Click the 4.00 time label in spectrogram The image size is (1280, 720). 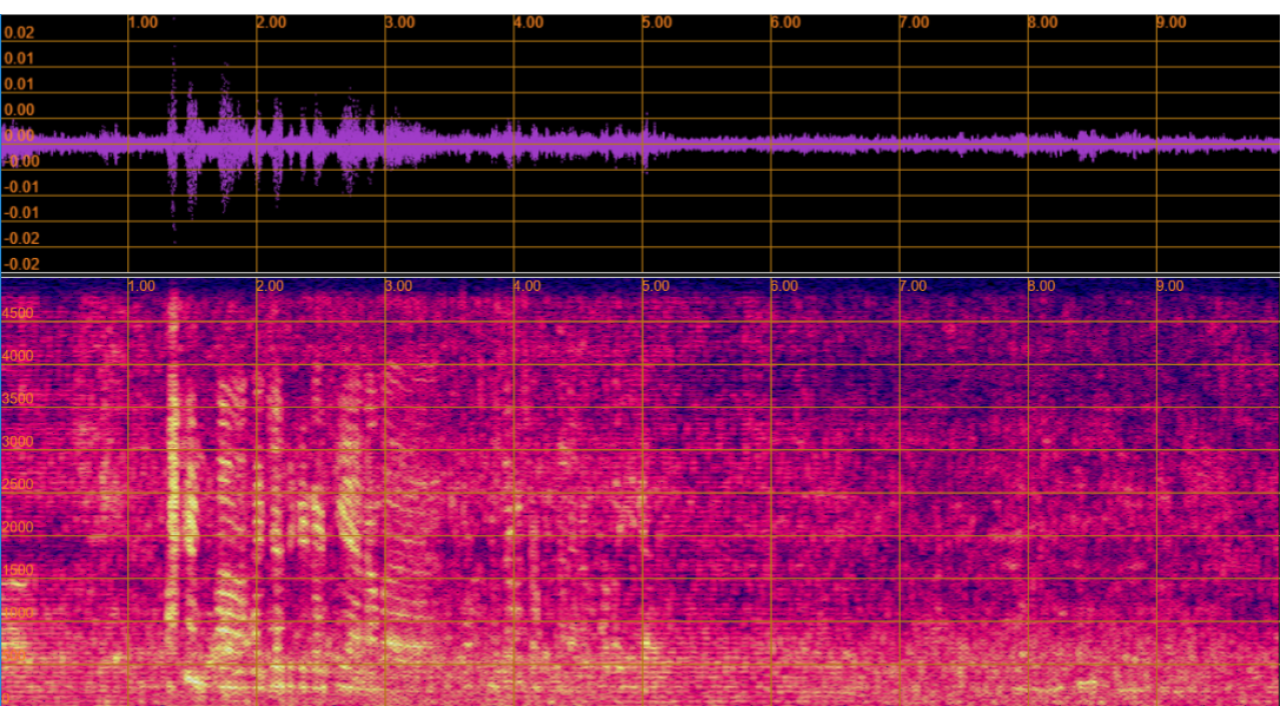click(527, 286)
